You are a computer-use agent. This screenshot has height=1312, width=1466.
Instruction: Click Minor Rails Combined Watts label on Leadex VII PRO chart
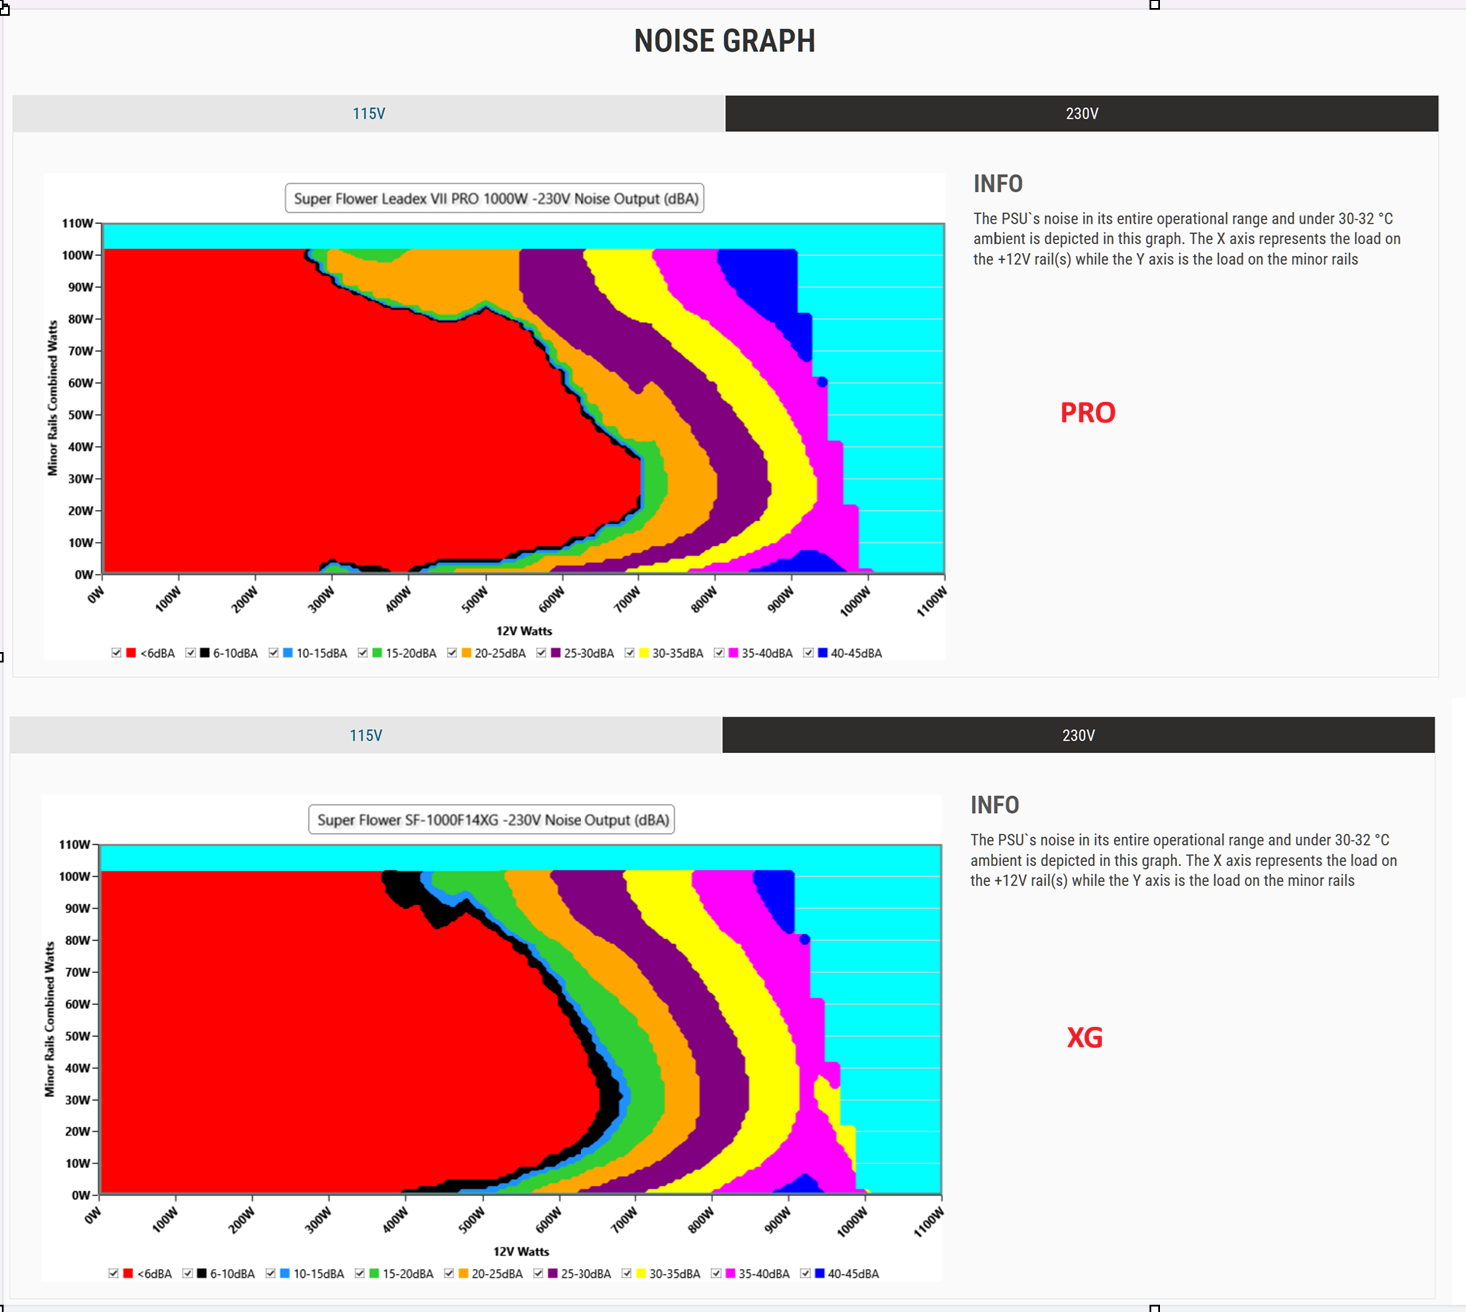pyautogui.click(x=52, y=398)
